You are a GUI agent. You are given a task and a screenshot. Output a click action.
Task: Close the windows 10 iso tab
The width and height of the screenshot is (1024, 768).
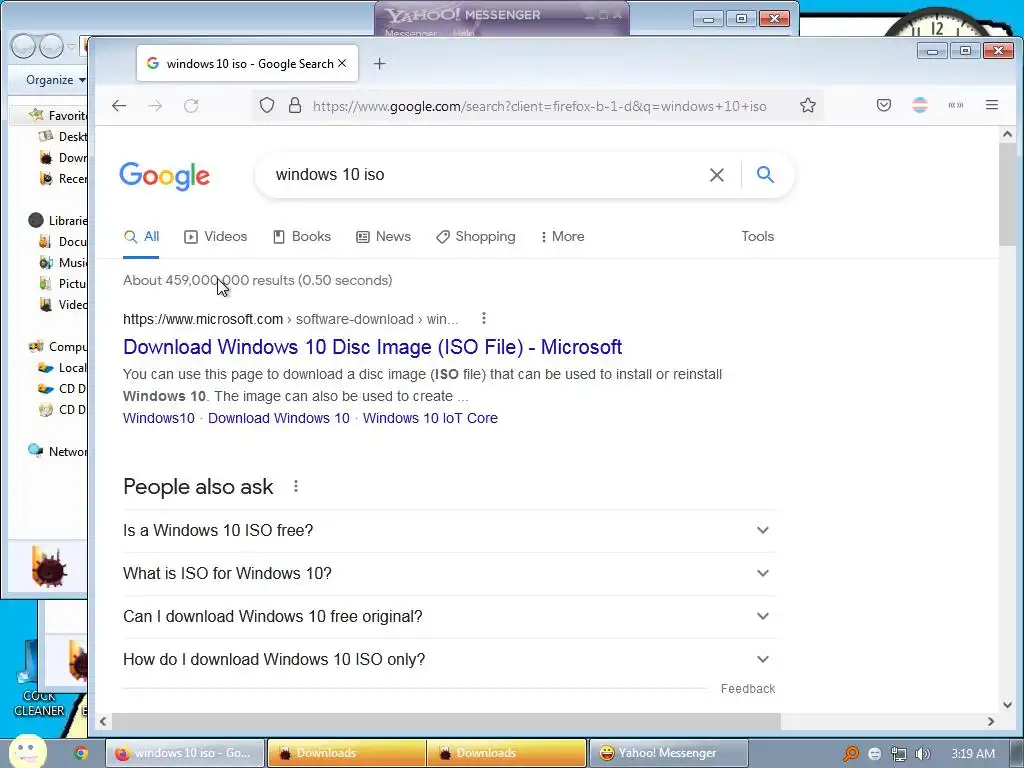342,63
